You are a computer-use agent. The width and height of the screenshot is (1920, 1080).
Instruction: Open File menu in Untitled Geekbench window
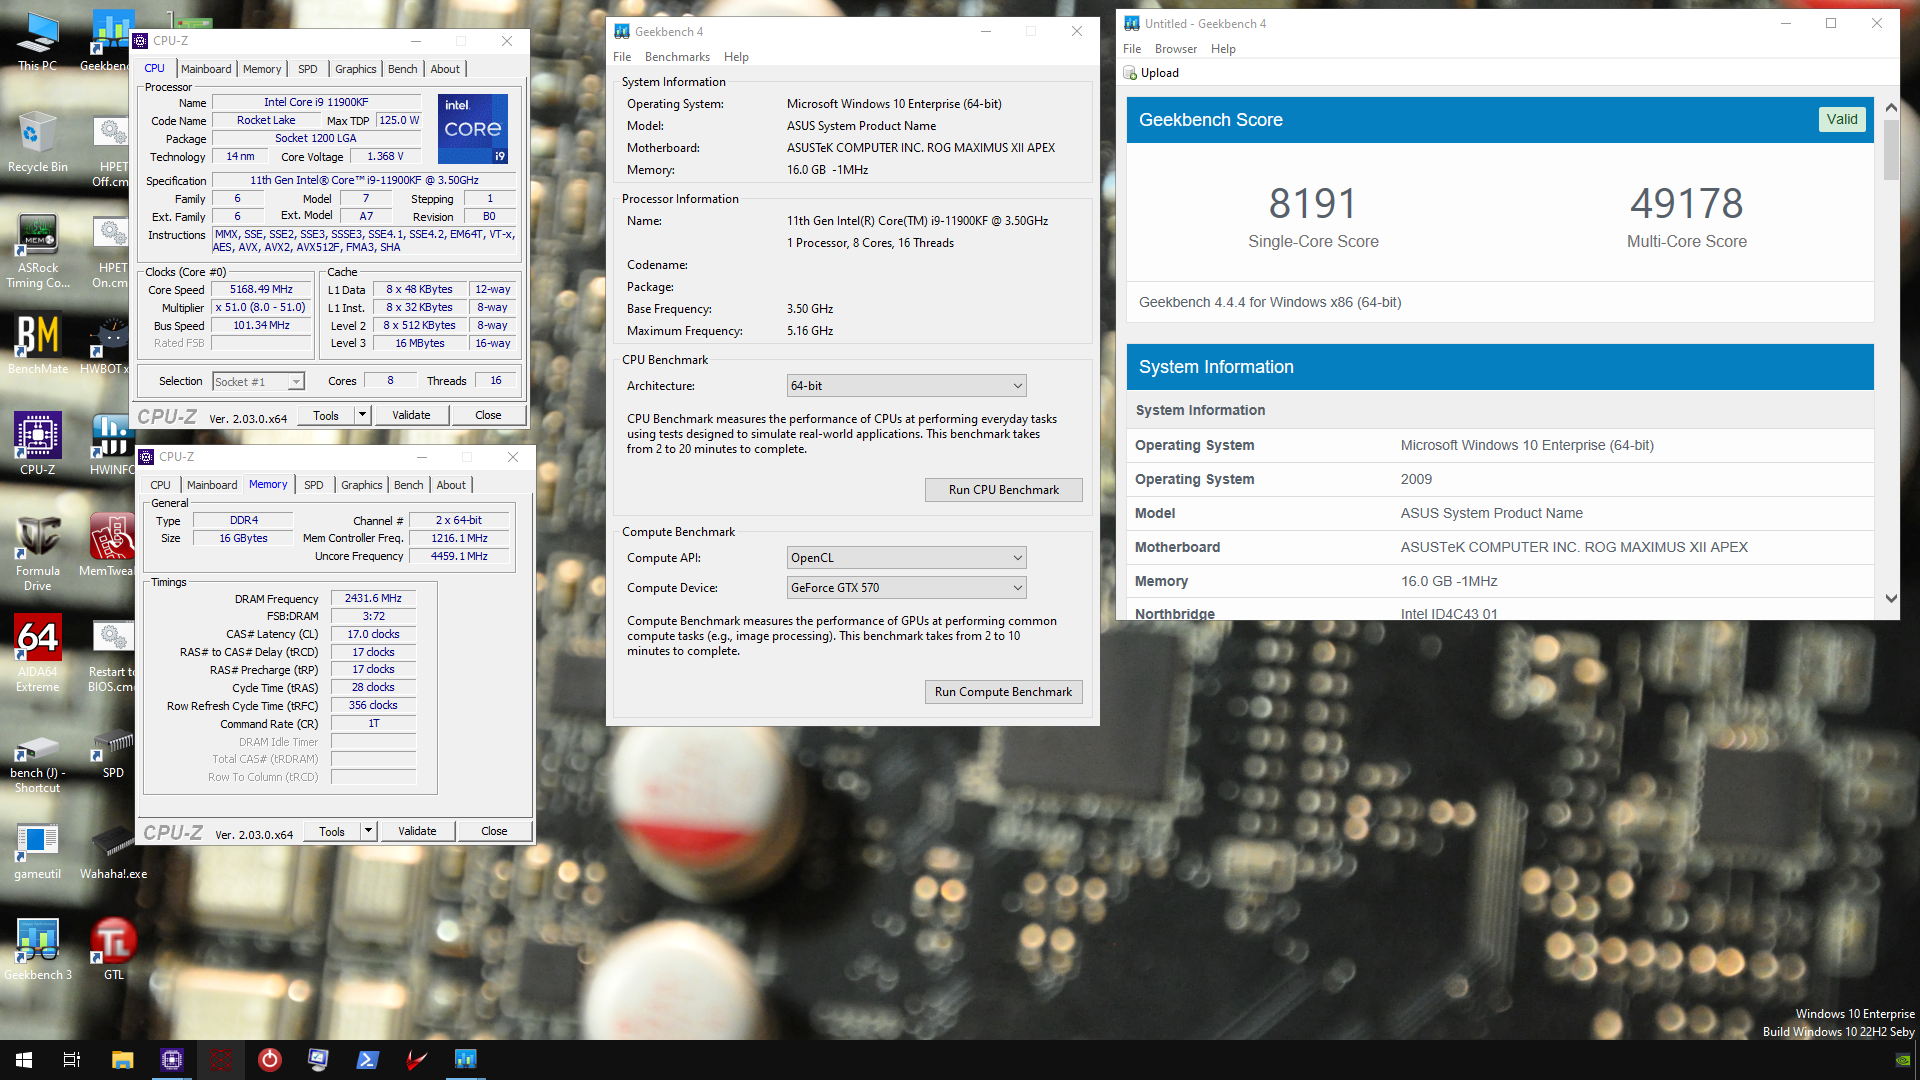point(1132,49)
